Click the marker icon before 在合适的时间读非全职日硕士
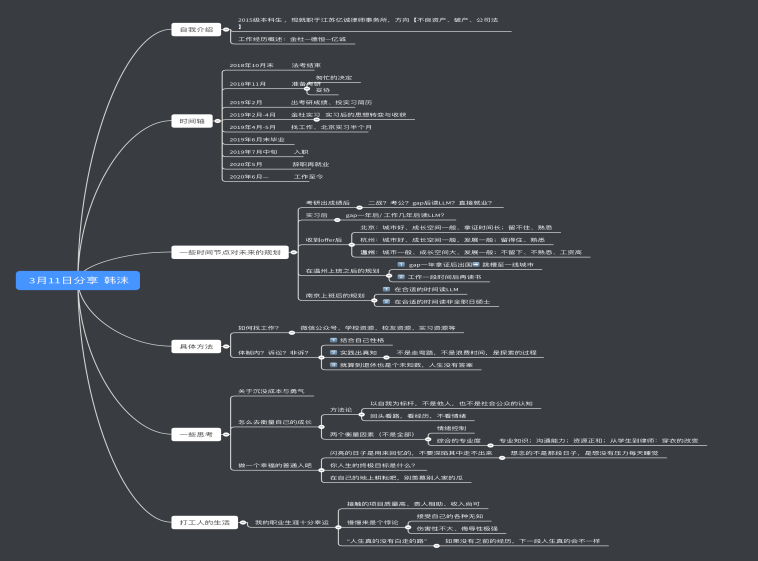Viewport: 758px width, 561px height. 387,301
